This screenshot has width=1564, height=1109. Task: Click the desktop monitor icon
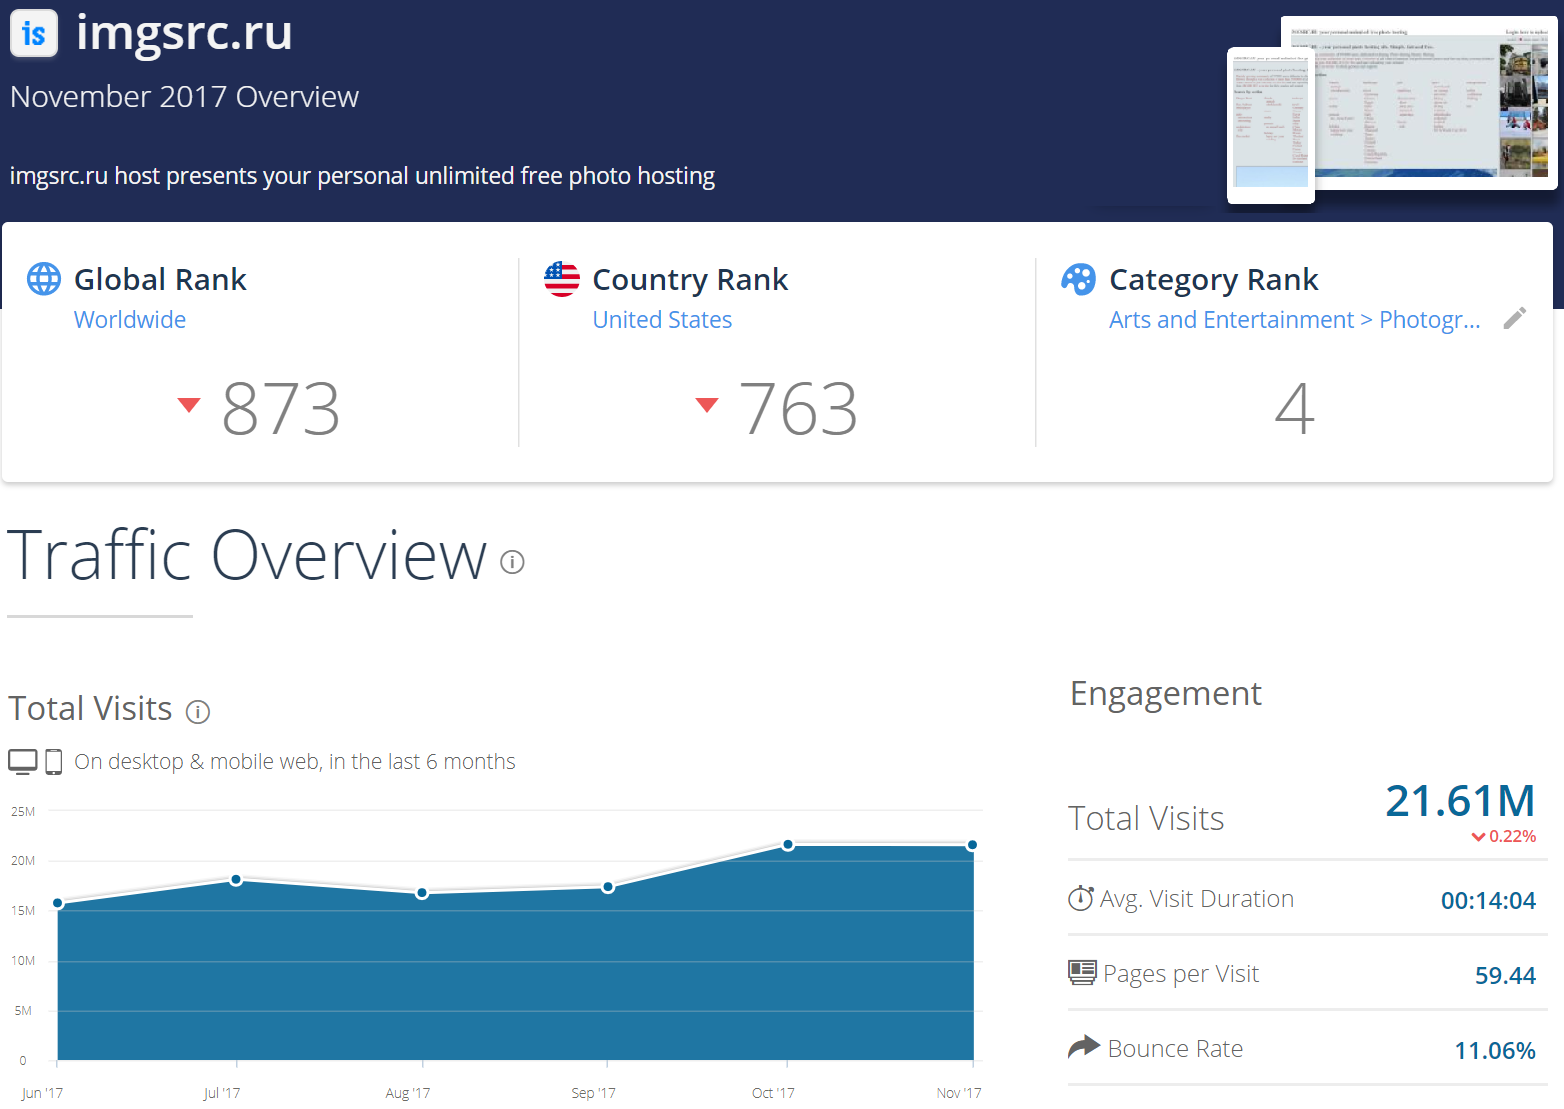coord(23,762)
